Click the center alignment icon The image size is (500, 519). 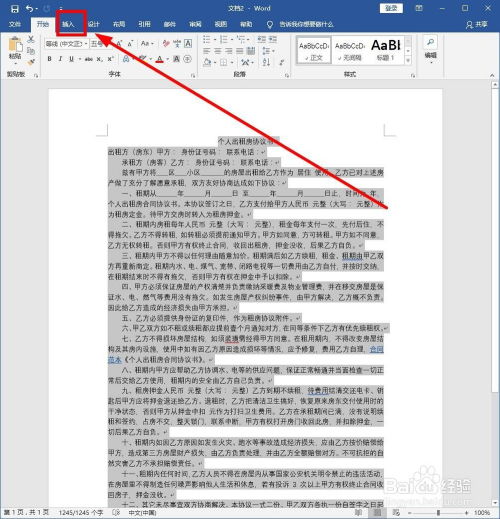click(218, 51)
